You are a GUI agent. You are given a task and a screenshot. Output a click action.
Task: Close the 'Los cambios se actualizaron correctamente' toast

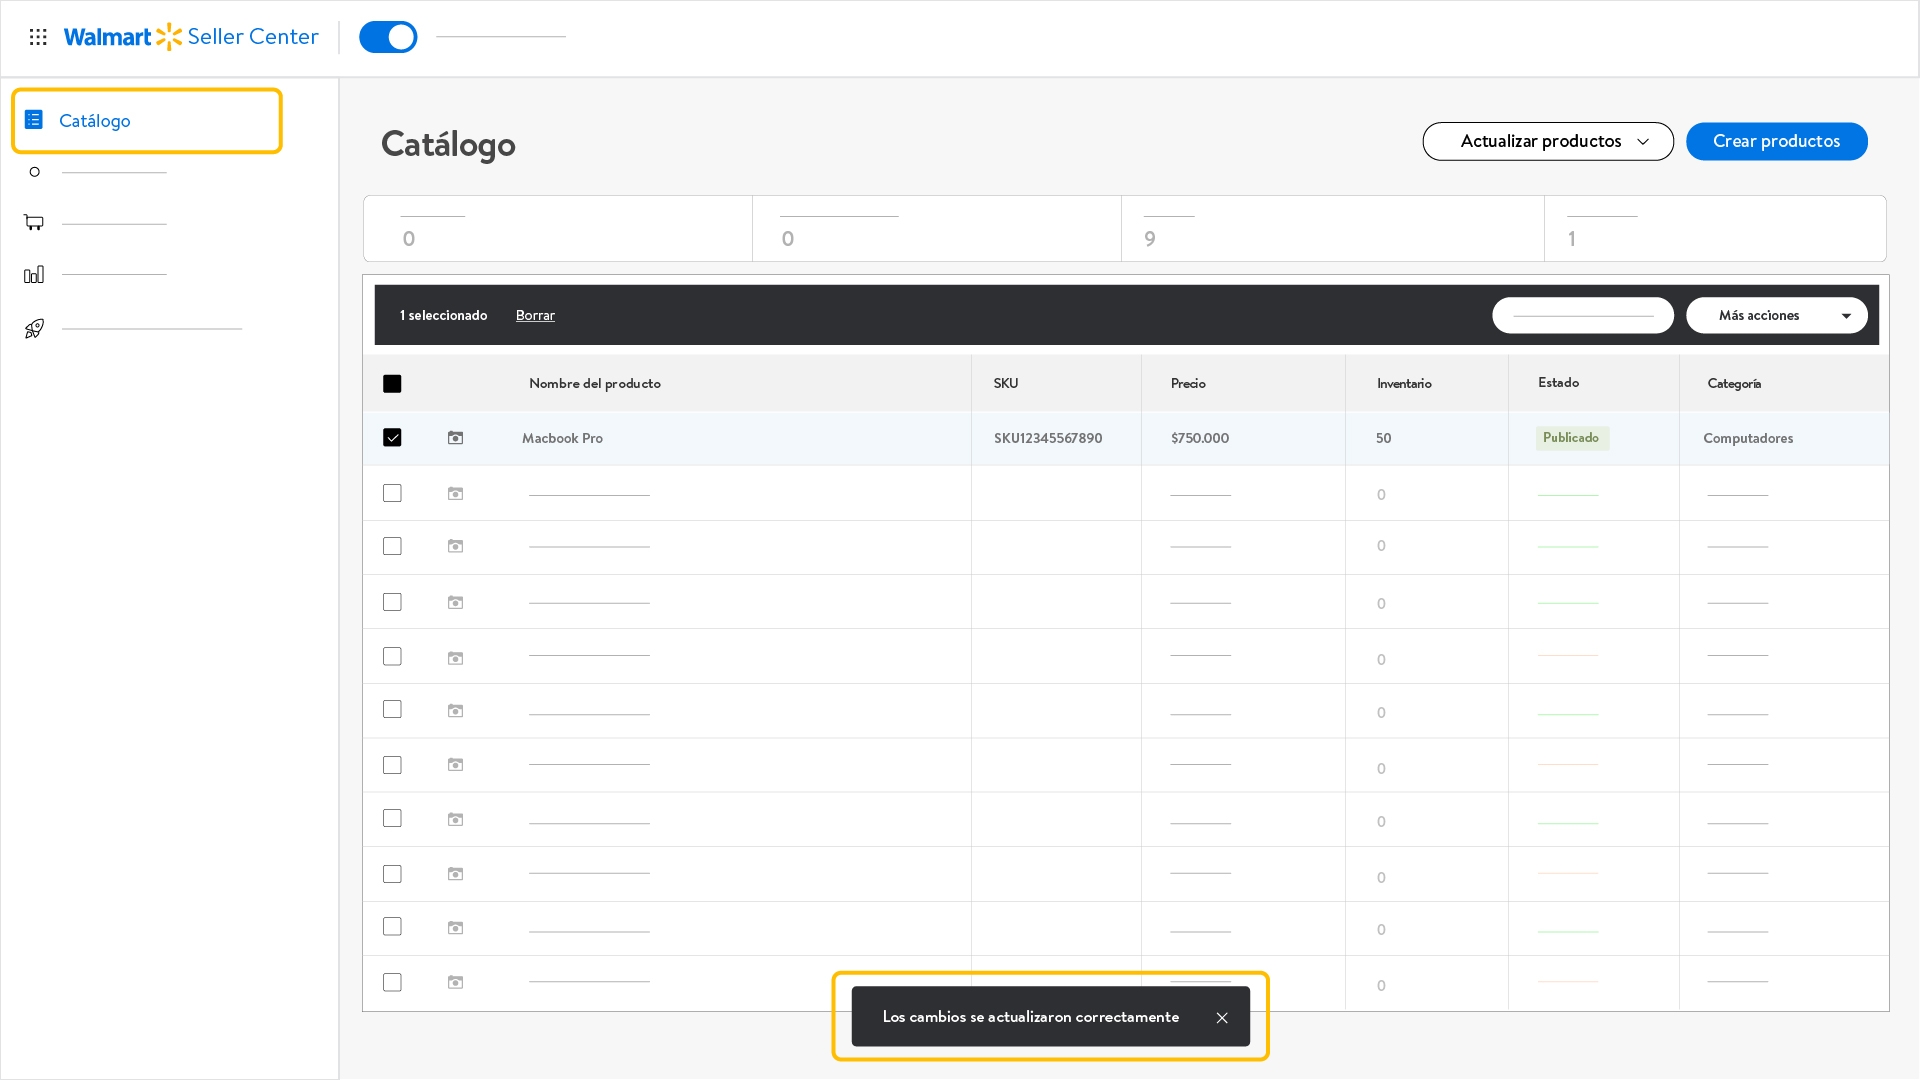point(1222,1018)
